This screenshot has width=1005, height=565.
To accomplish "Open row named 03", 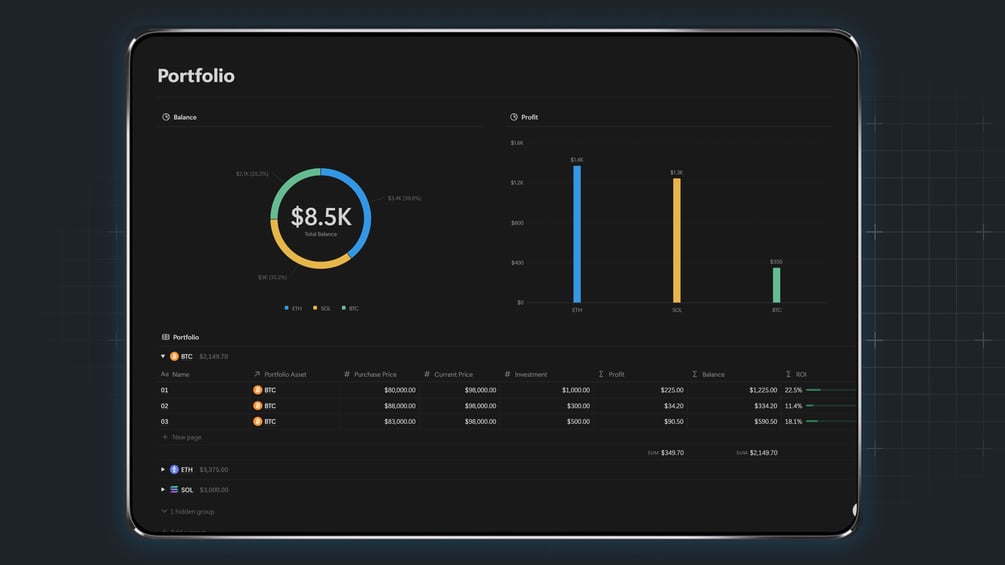I will click(165, 422).
